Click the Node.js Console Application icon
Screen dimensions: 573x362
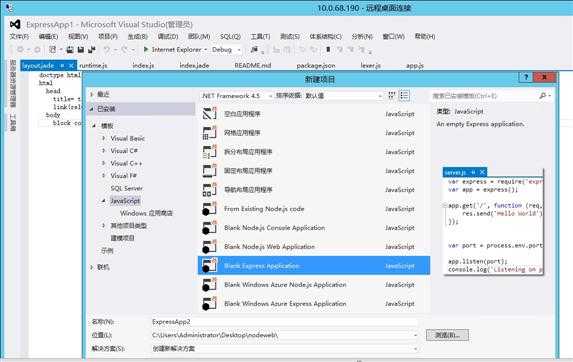[210, 228]
